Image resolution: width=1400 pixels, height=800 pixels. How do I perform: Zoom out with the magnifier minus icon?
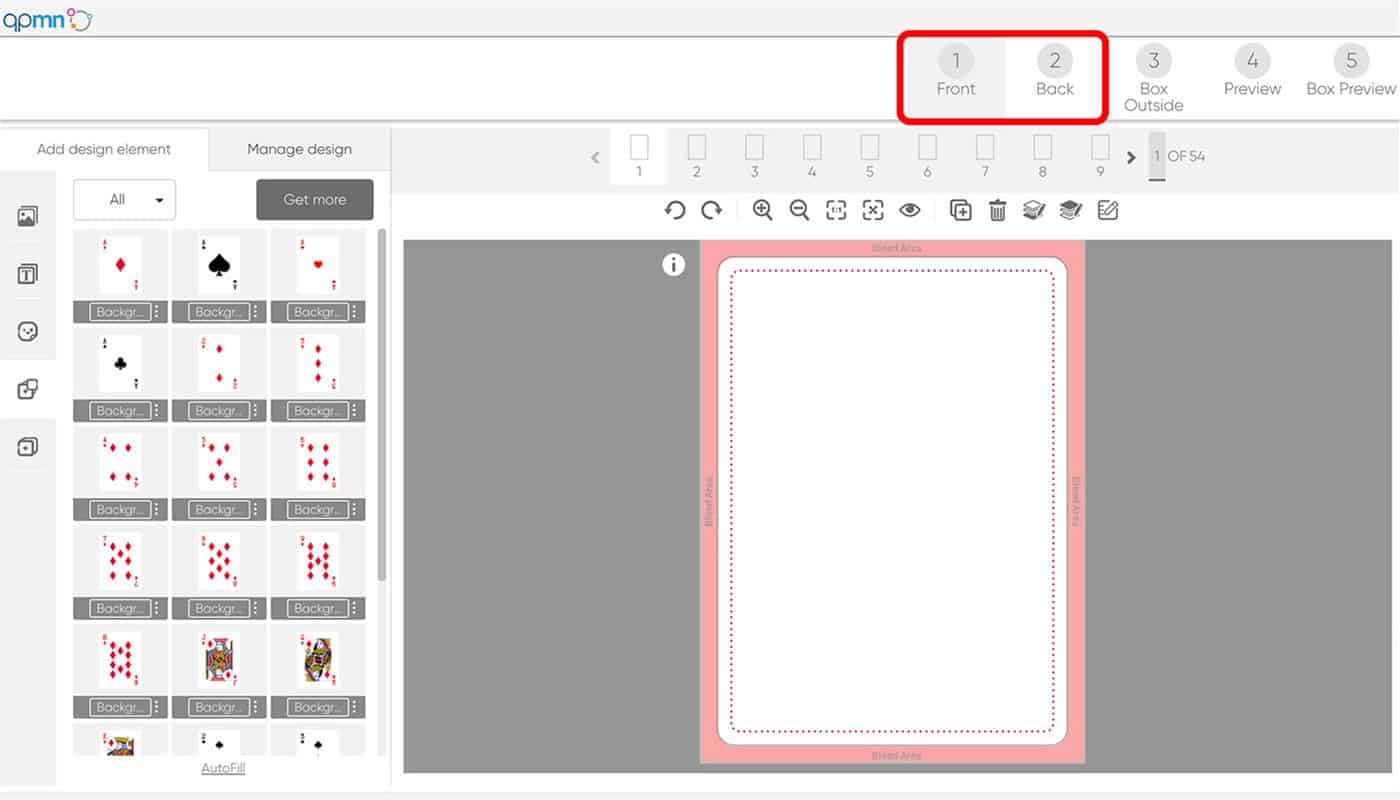click(799, 210)
